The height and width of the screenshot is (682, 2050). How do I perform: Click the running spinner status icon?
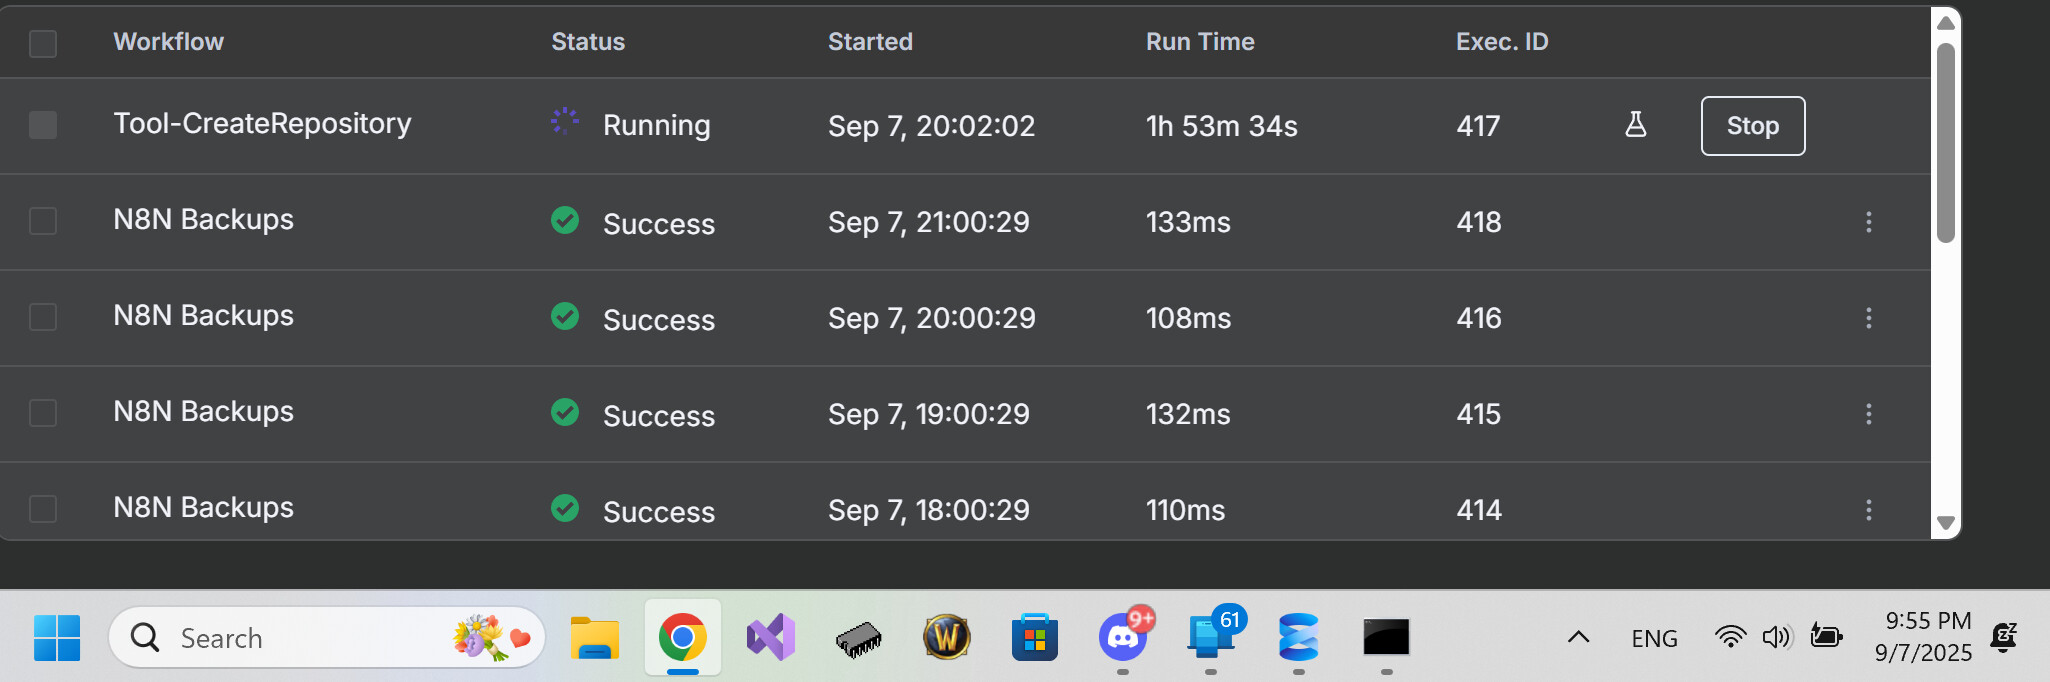(x=565, y=121)
